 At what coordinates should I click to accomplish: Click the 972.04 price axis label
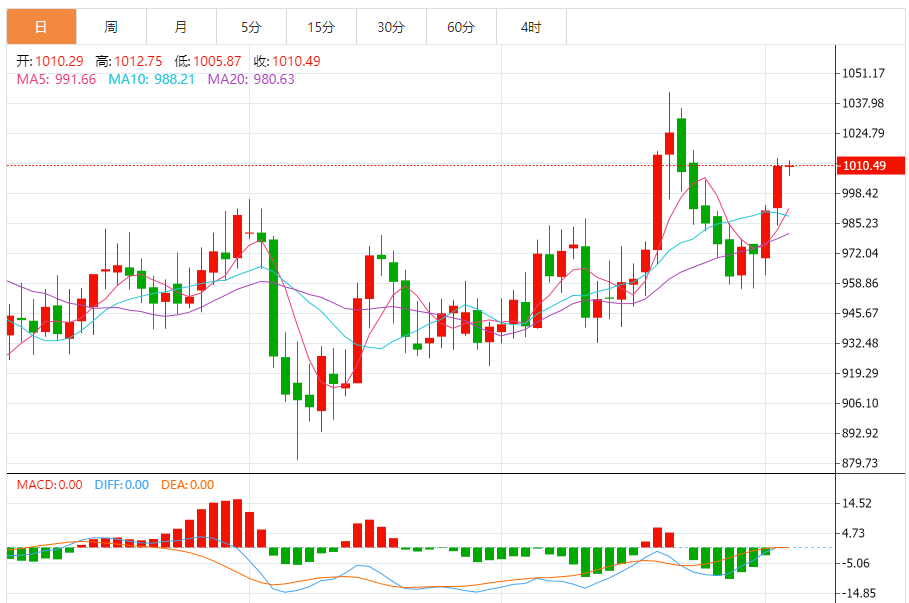(x=860, y=253)
